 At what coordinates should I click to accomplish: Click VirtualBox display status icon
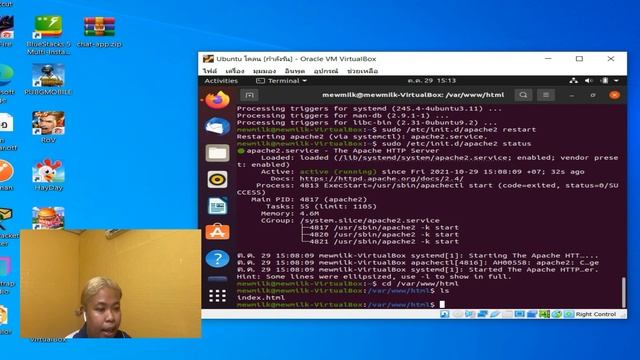click(x=520, y=314)
